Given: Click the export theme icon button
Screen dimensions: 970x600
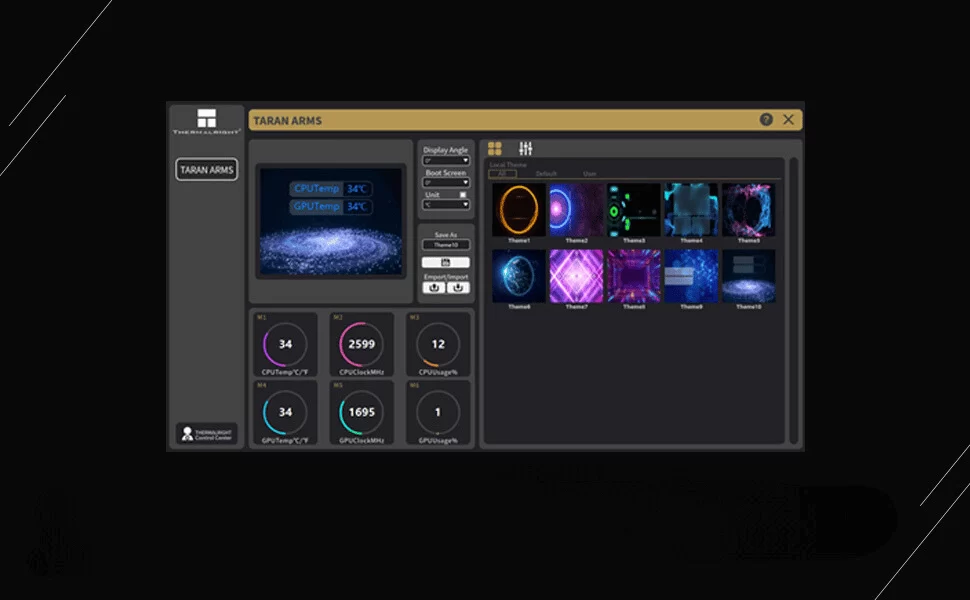Looking at the screenshot, I should [x=434, y=288].
